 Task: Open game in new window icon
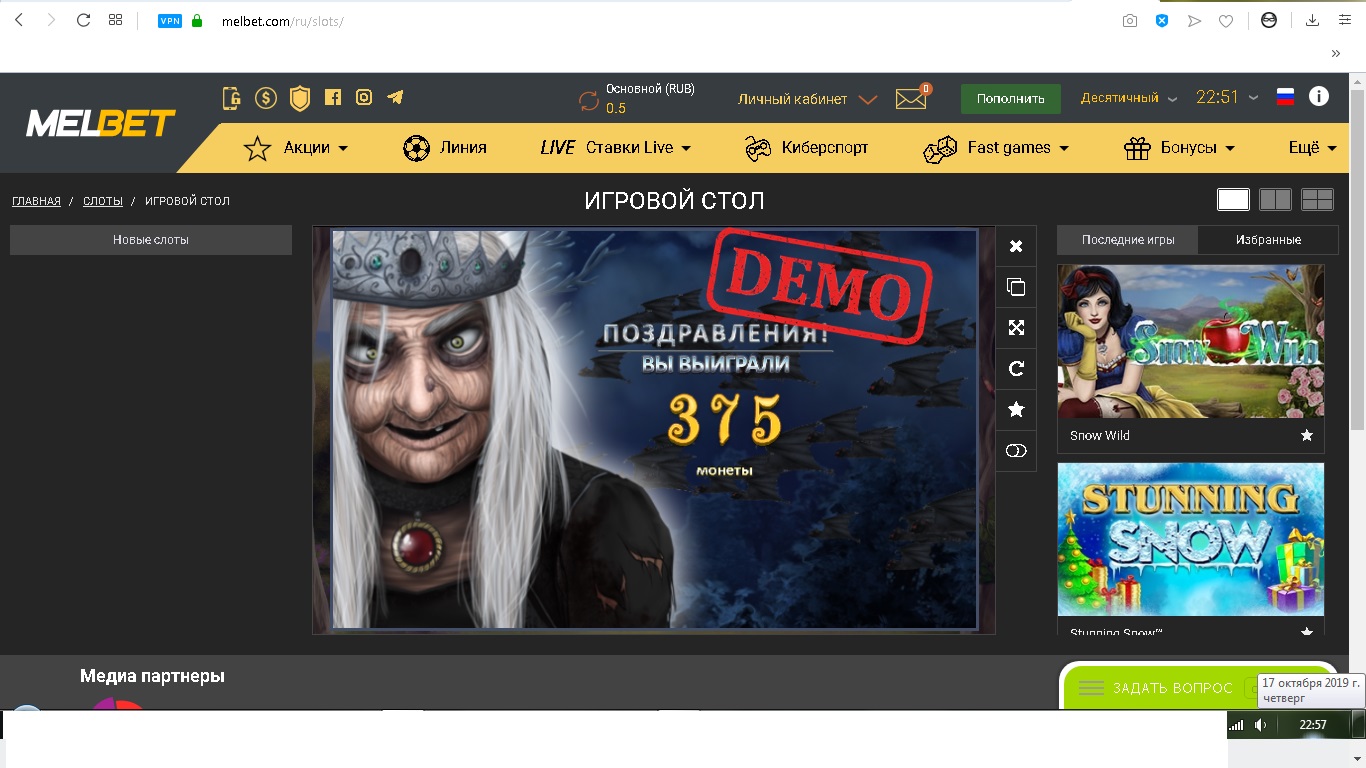click(x=1016, y=287)
